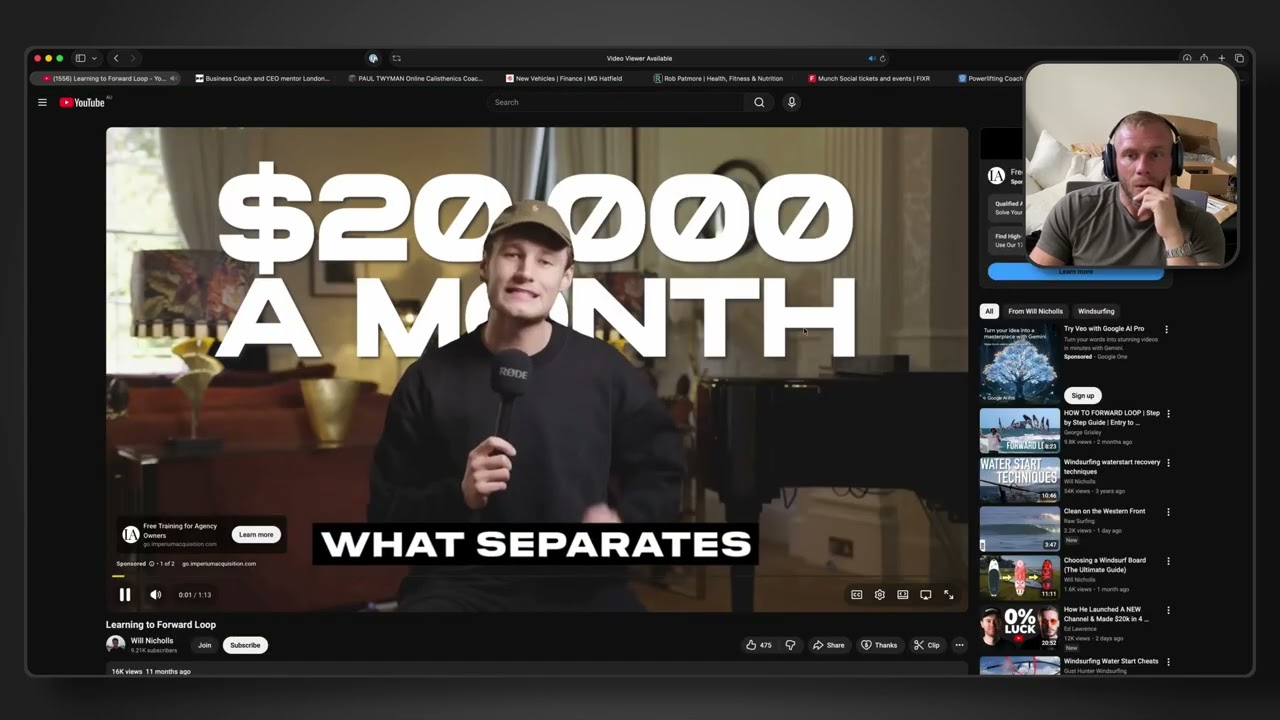
Task: Subscribe to Will Nicholls channel
Action: pos(245,645)
